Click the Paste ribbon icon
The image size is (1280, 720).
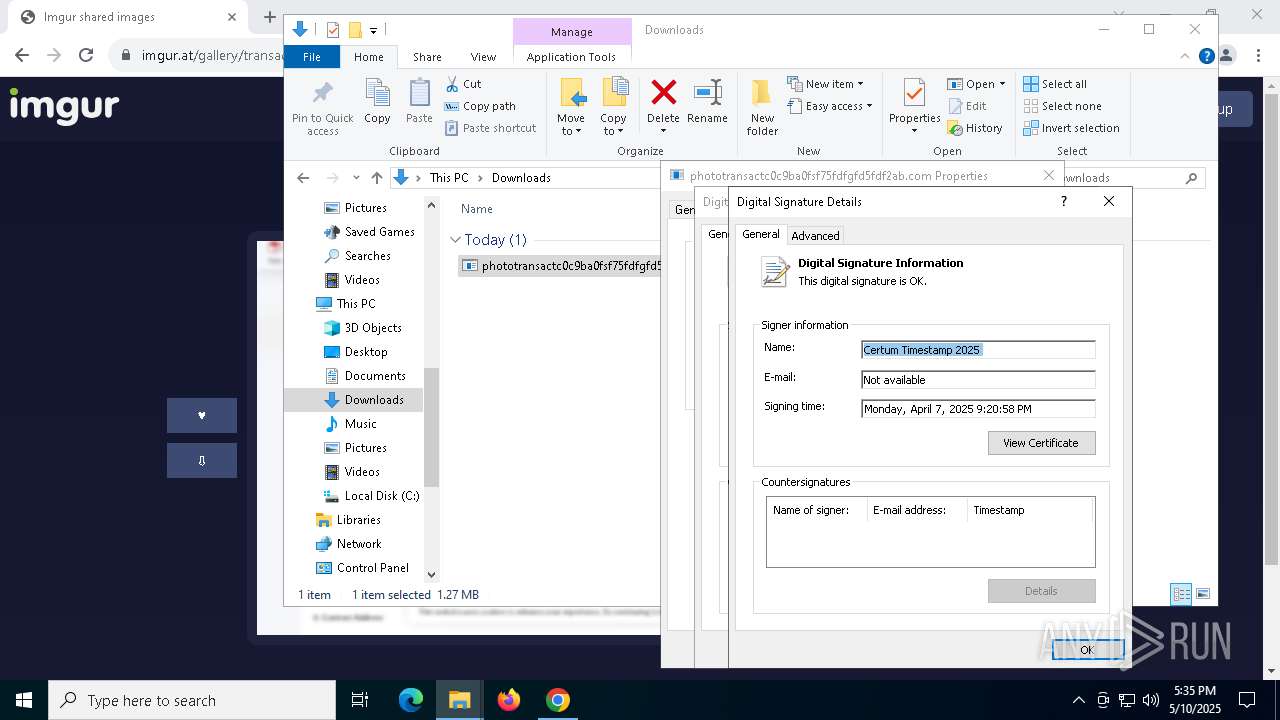[419, 102]
